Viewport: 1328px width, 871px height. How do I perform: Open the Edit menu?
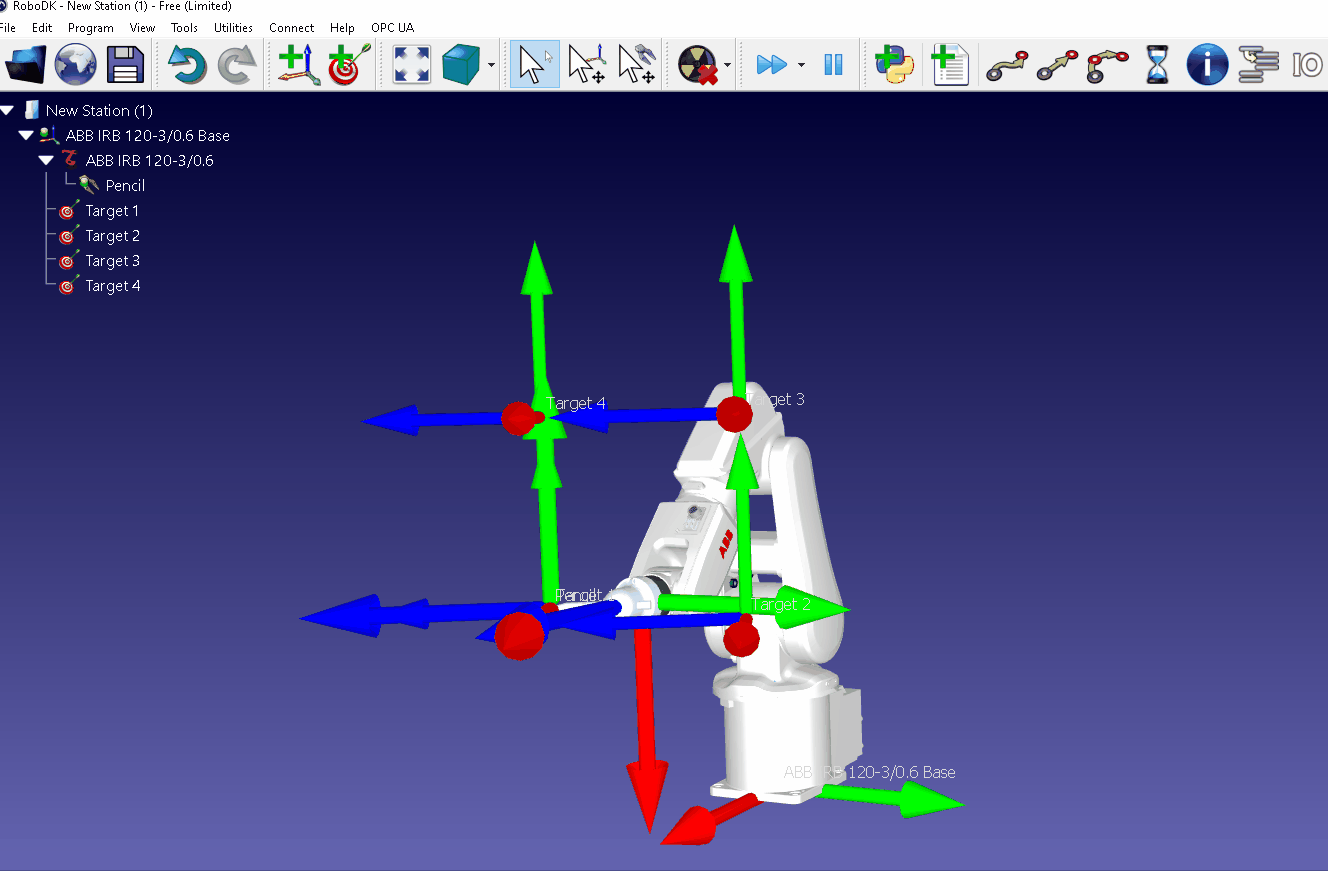pyautogui.click(x=42, y=28)
